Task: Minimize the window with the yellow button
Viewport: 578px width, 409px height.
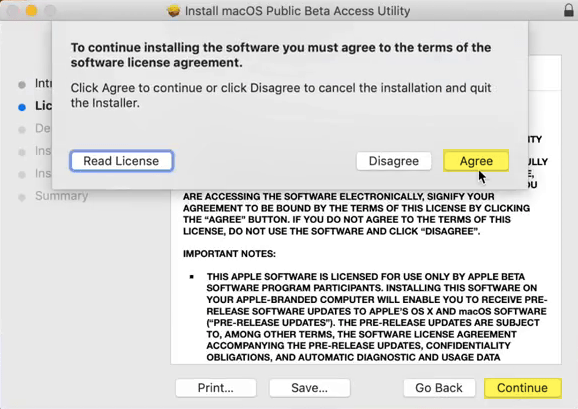Action: pos(31,11)
